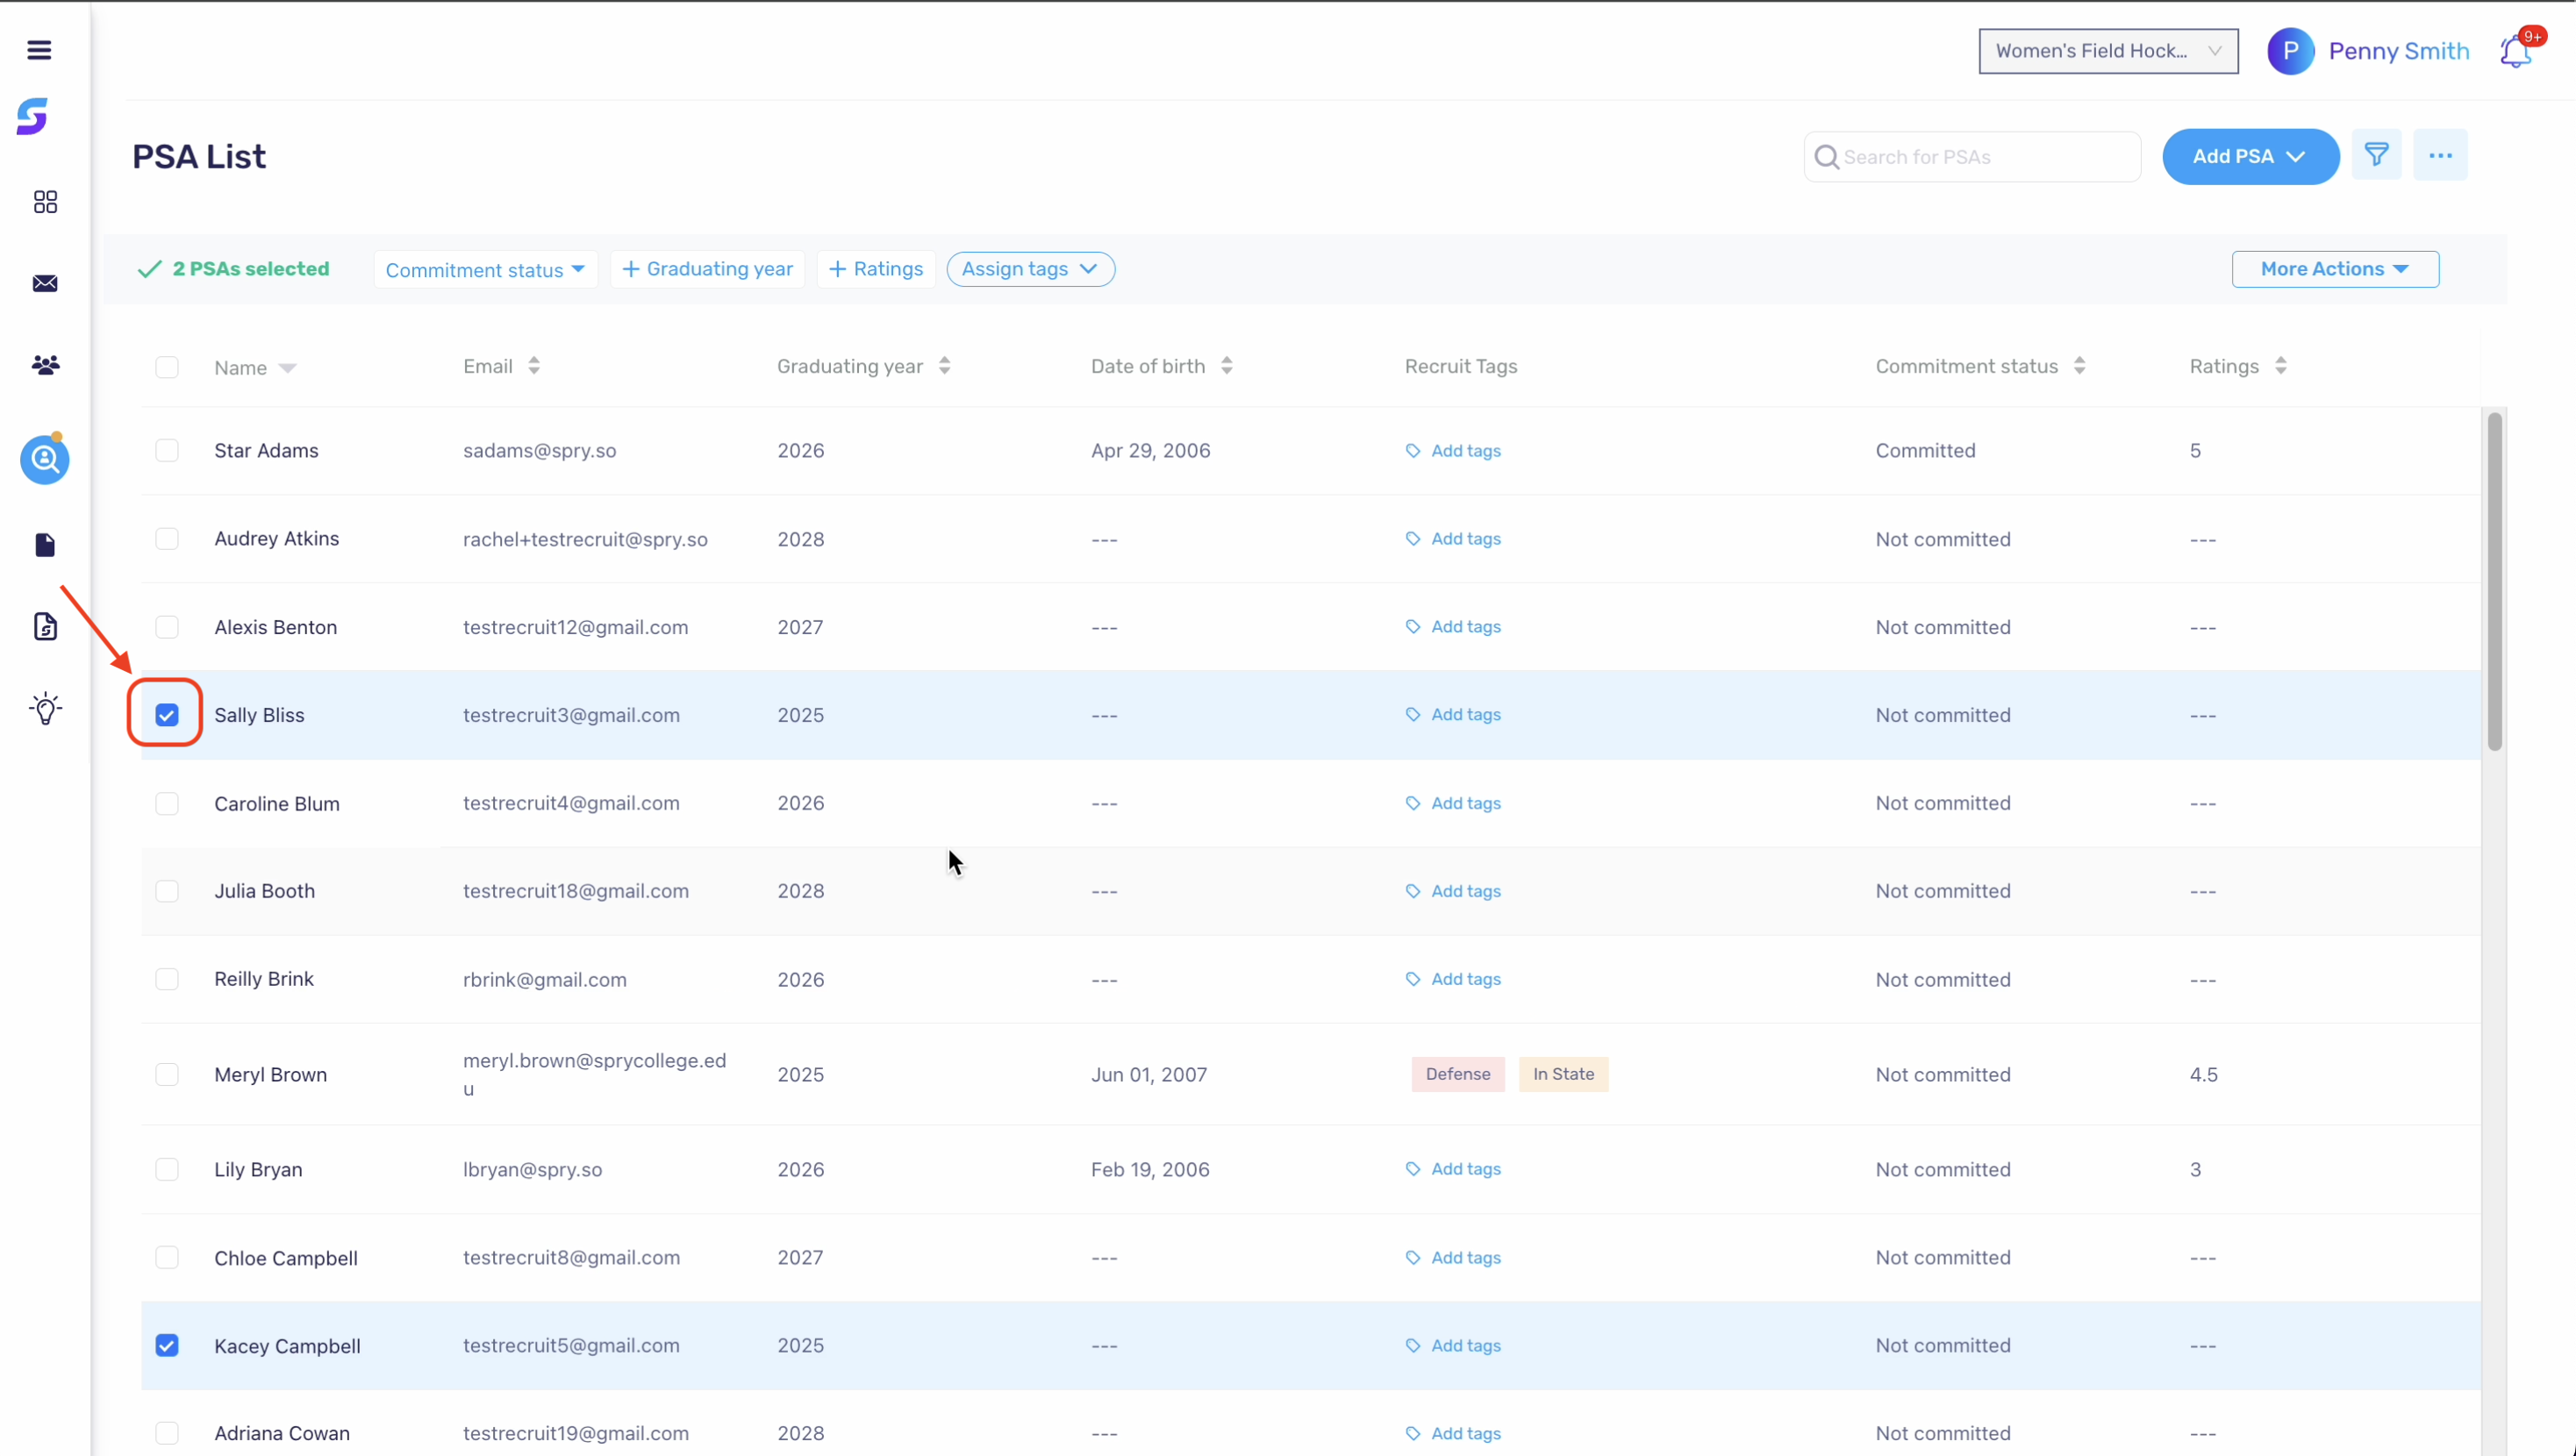Click the rbrink@gmail.com email cell
2576x1456 pixels.
click(x=545, y=980)
